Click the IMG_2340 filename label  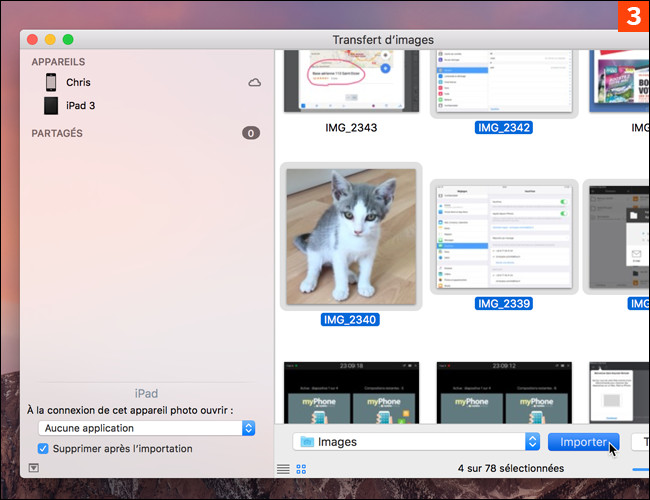[x=351, y=320]
